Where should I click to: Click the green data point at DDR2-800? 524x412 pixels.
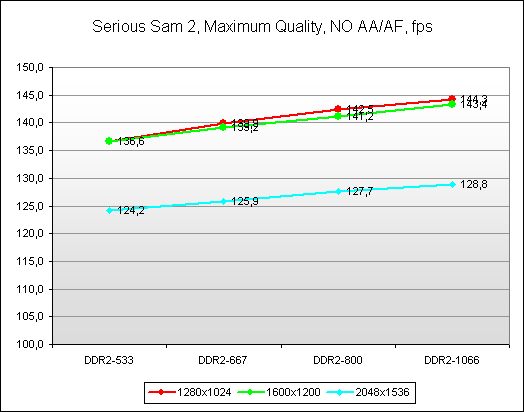click(338, 116)
